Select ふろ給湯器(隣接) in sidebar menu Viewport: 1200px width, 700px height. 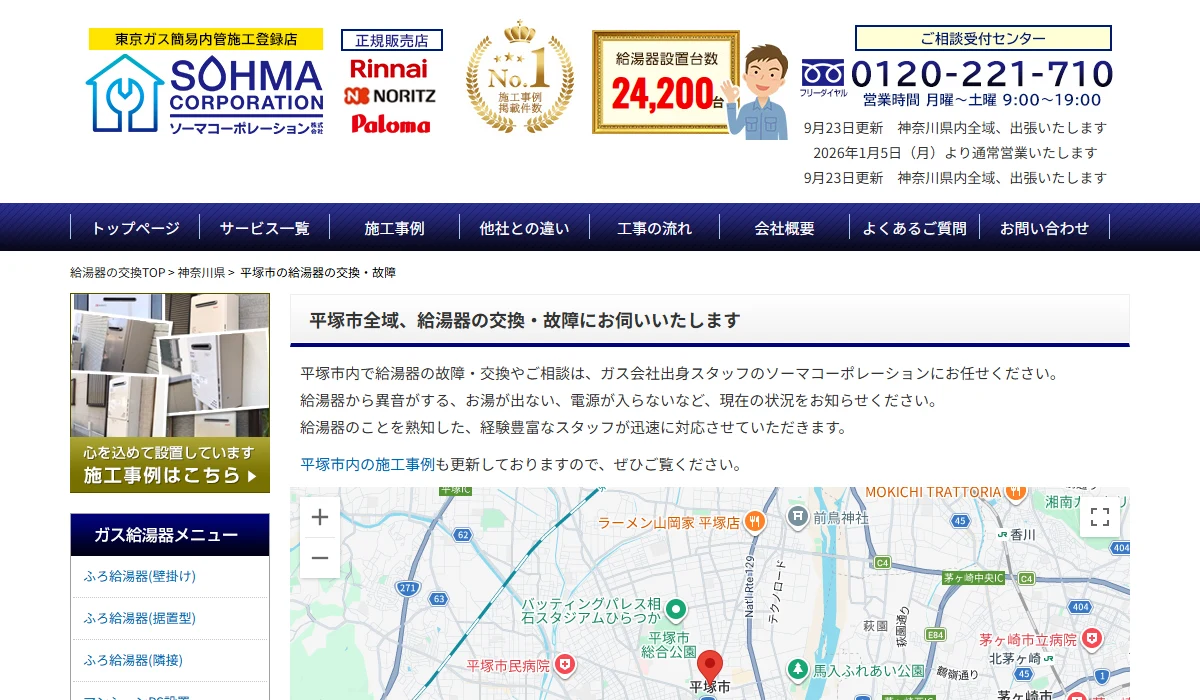tap(170, 660)
